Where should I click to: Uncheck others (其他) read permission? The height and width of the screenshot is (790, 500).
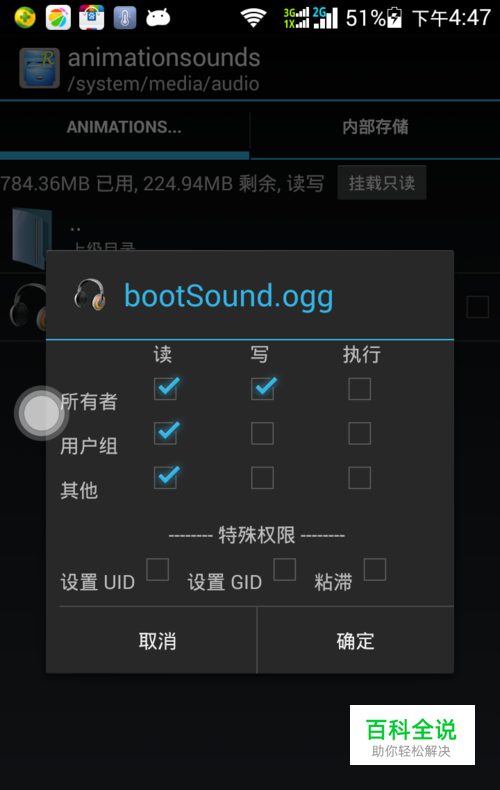166,477
